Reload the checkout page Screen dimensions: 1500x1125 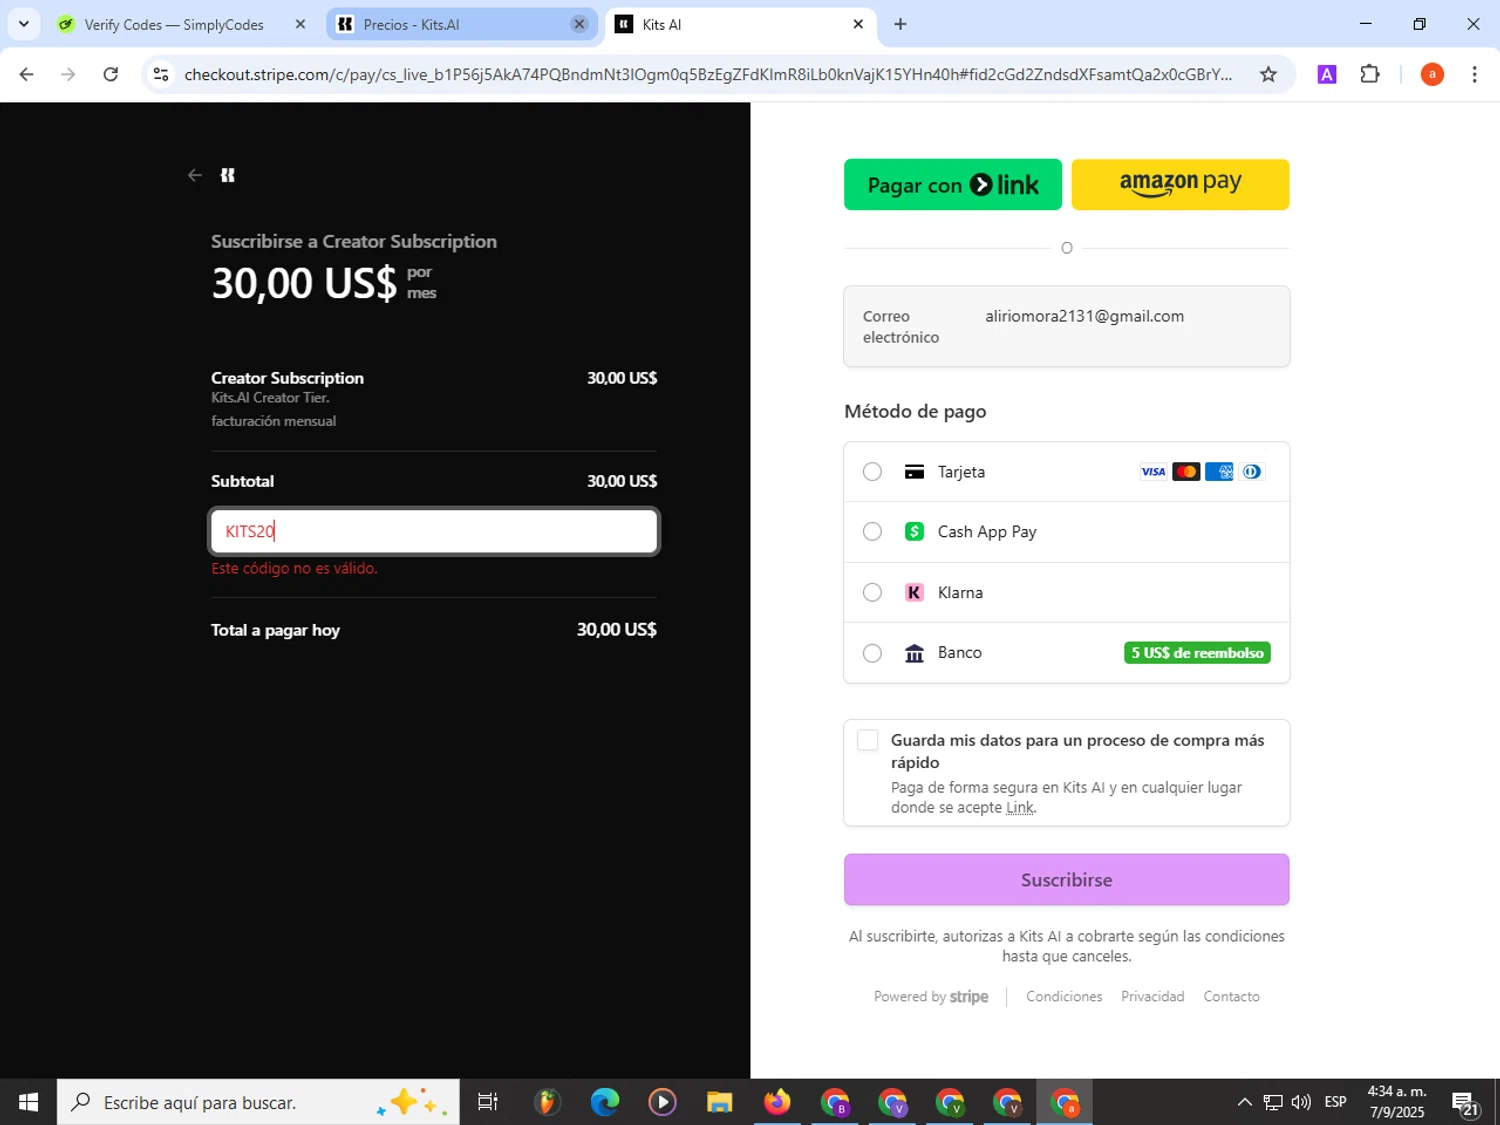(111, 74)
